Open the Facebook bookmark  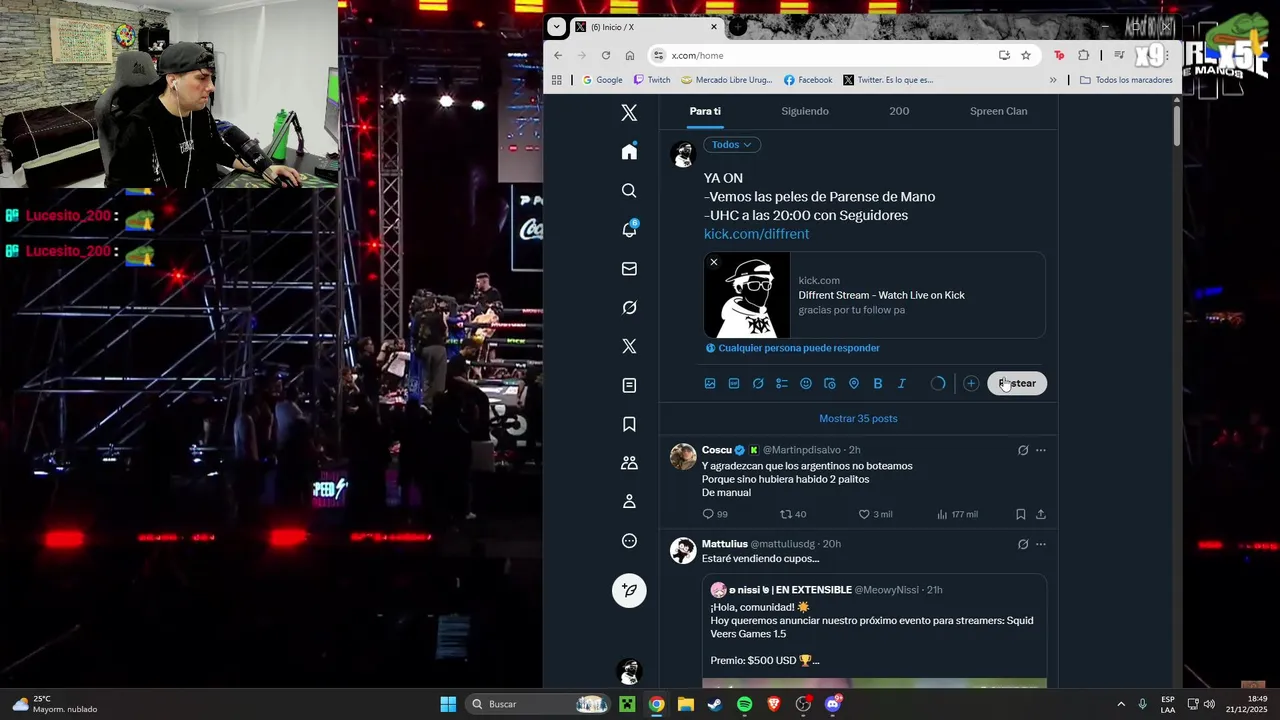808,80
